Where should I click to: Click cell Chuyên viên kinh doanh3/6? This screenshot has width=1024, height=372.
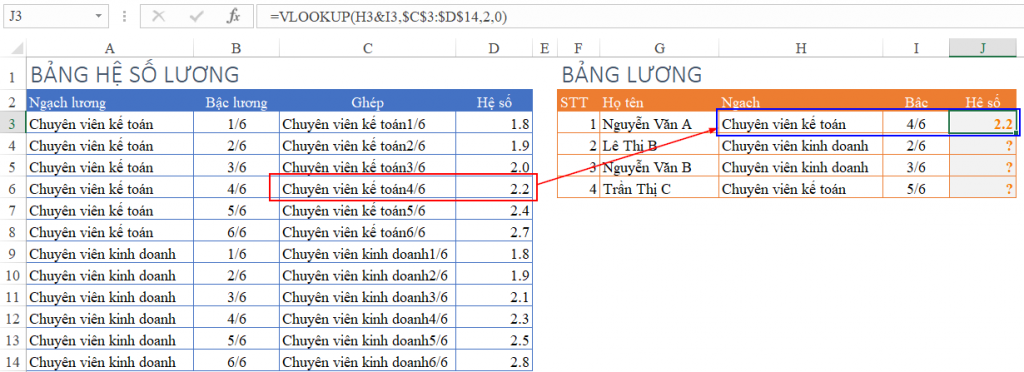click(368, 297)
